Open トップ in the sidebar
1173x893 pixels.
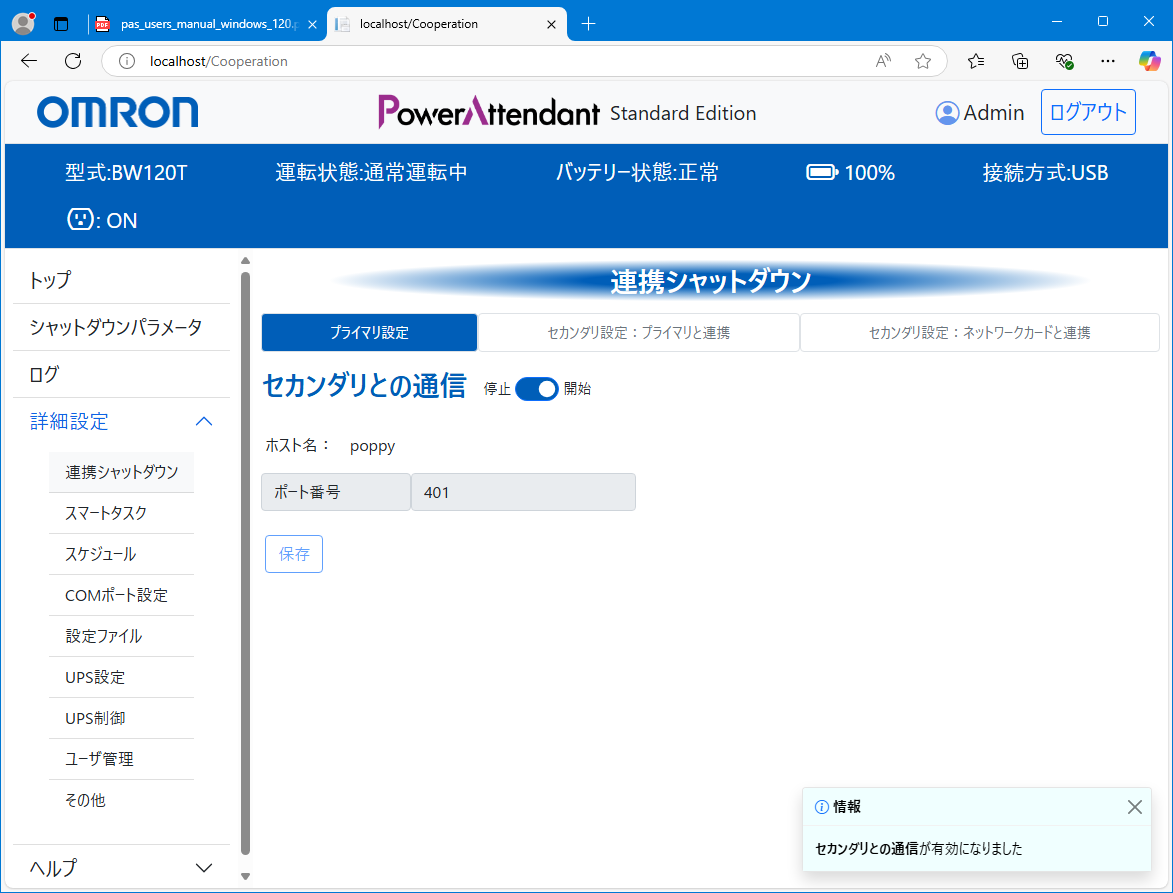121,280
